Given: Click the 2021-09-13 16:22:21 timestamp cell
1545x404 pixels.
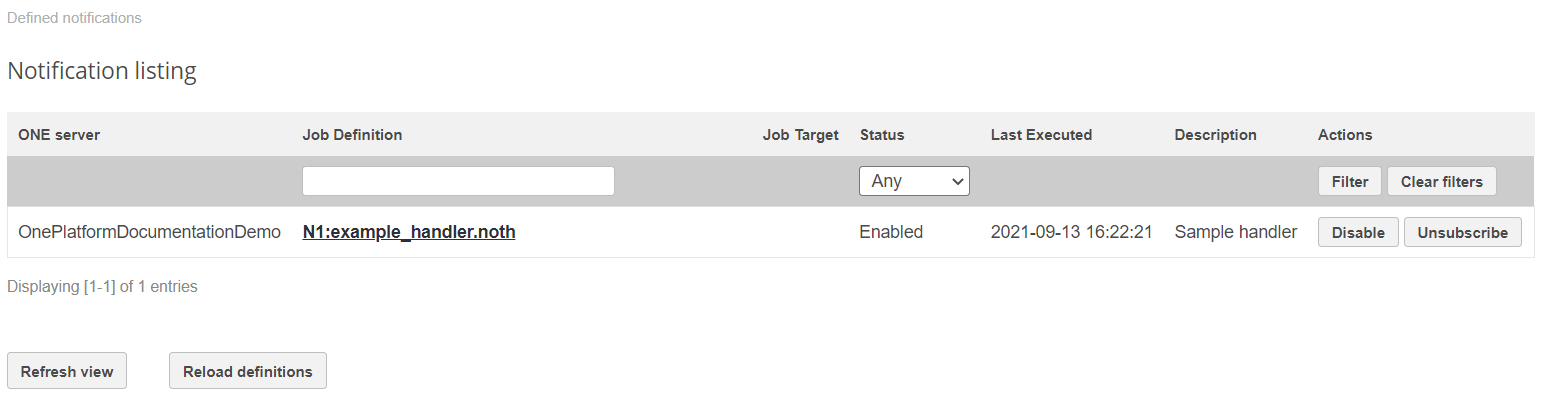Looking at the screenshot, I should 1071,232.
